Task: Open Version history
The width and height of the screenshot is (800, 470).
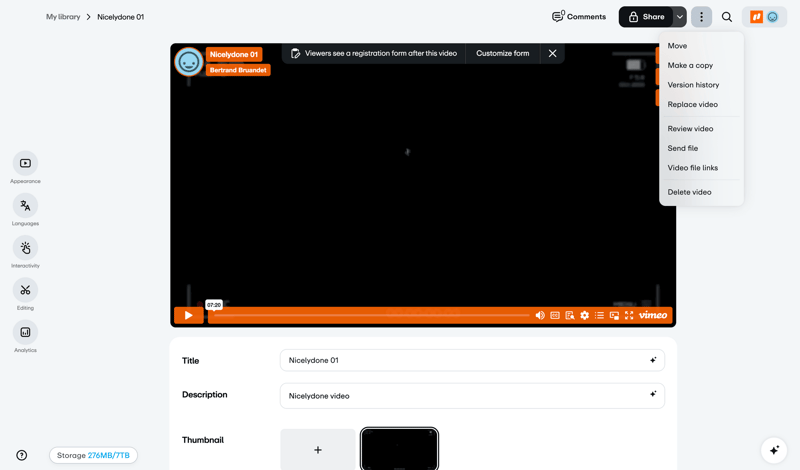Action: [x=701, y=85]
